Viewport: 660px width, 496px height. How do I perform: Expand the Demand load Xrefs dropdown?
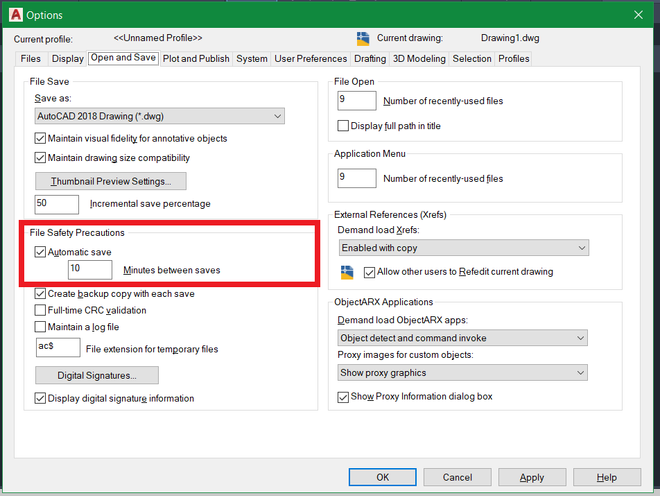tap(464, 248)
